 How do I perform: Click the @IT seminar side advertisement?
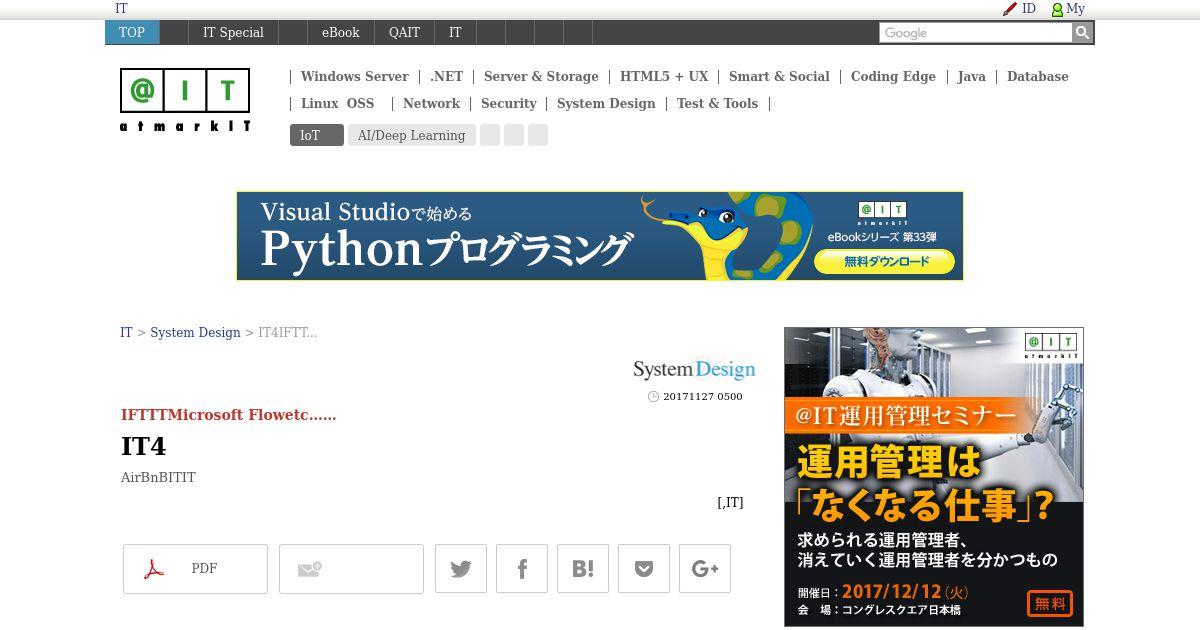click(934, 477)
